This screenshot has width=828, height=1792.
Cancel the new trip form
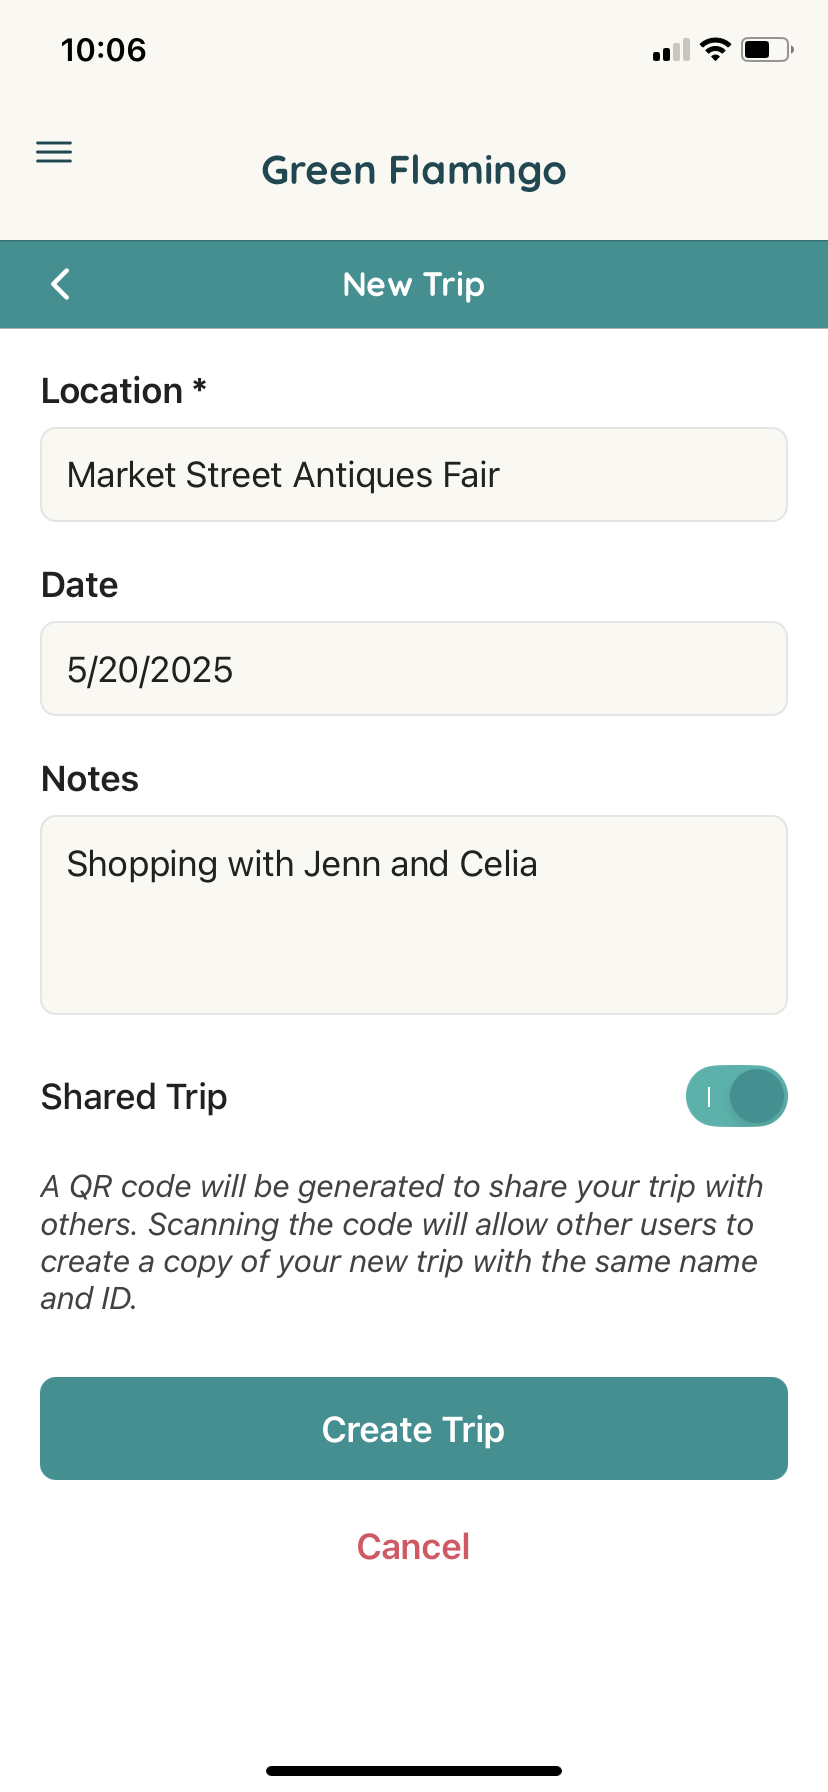tap(414, 1547)
